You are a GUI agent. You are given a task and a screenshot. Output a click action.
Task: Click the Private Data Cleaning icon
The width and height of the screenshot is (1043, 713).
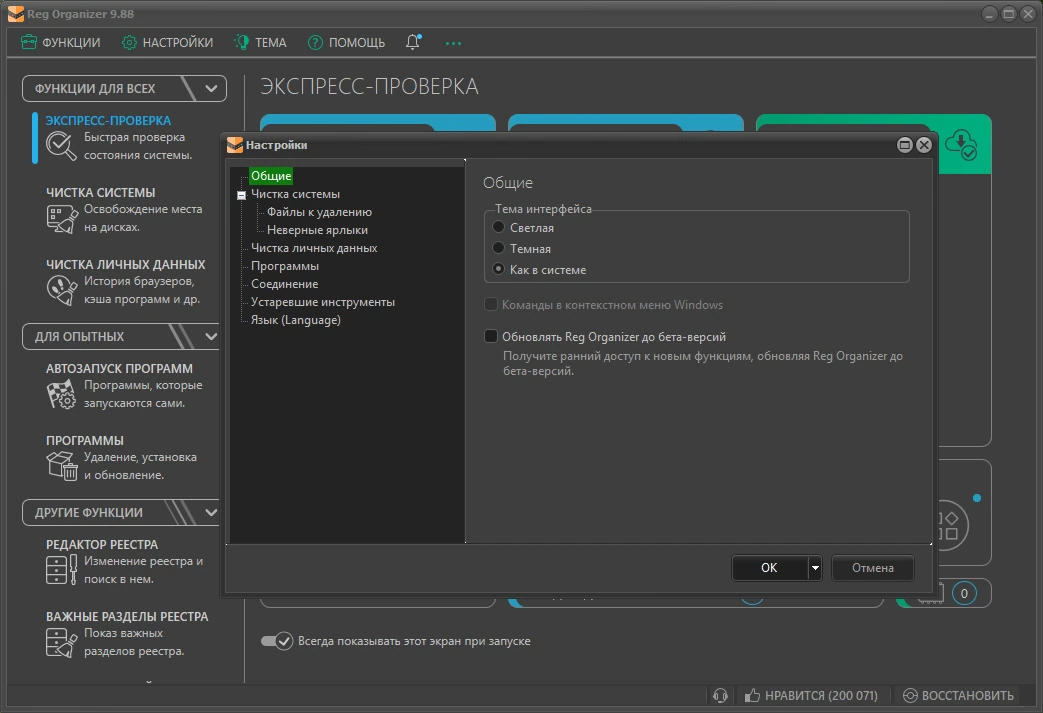[x=62, y=291]
